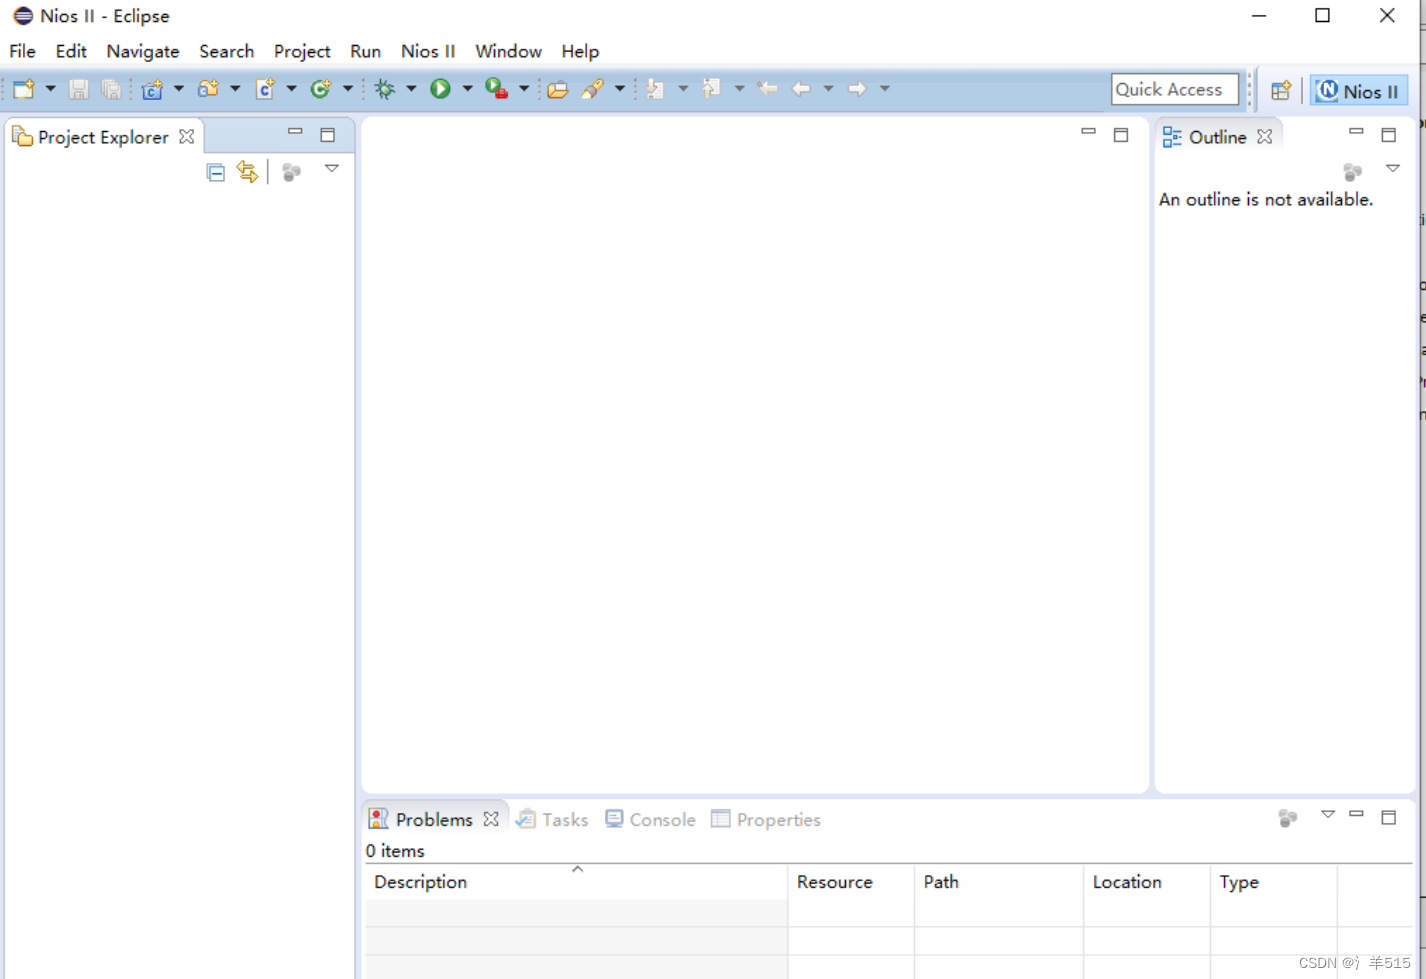Click the New C Source File icon
Screen dimensions: 1426x979
click(265, 89)
